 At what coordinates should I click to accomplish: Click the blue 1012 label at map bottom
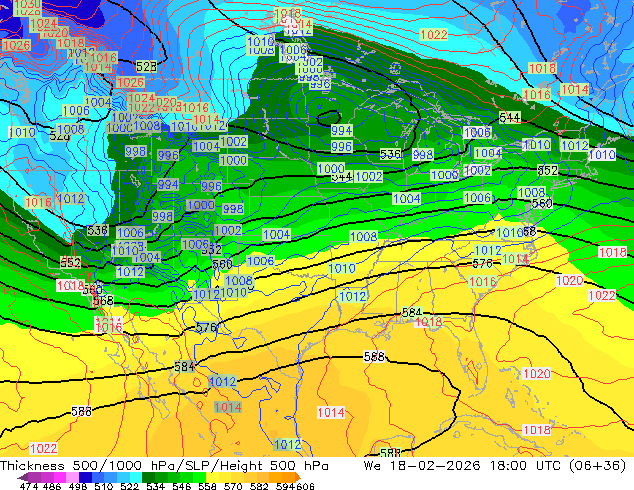[x=287, y=445]
